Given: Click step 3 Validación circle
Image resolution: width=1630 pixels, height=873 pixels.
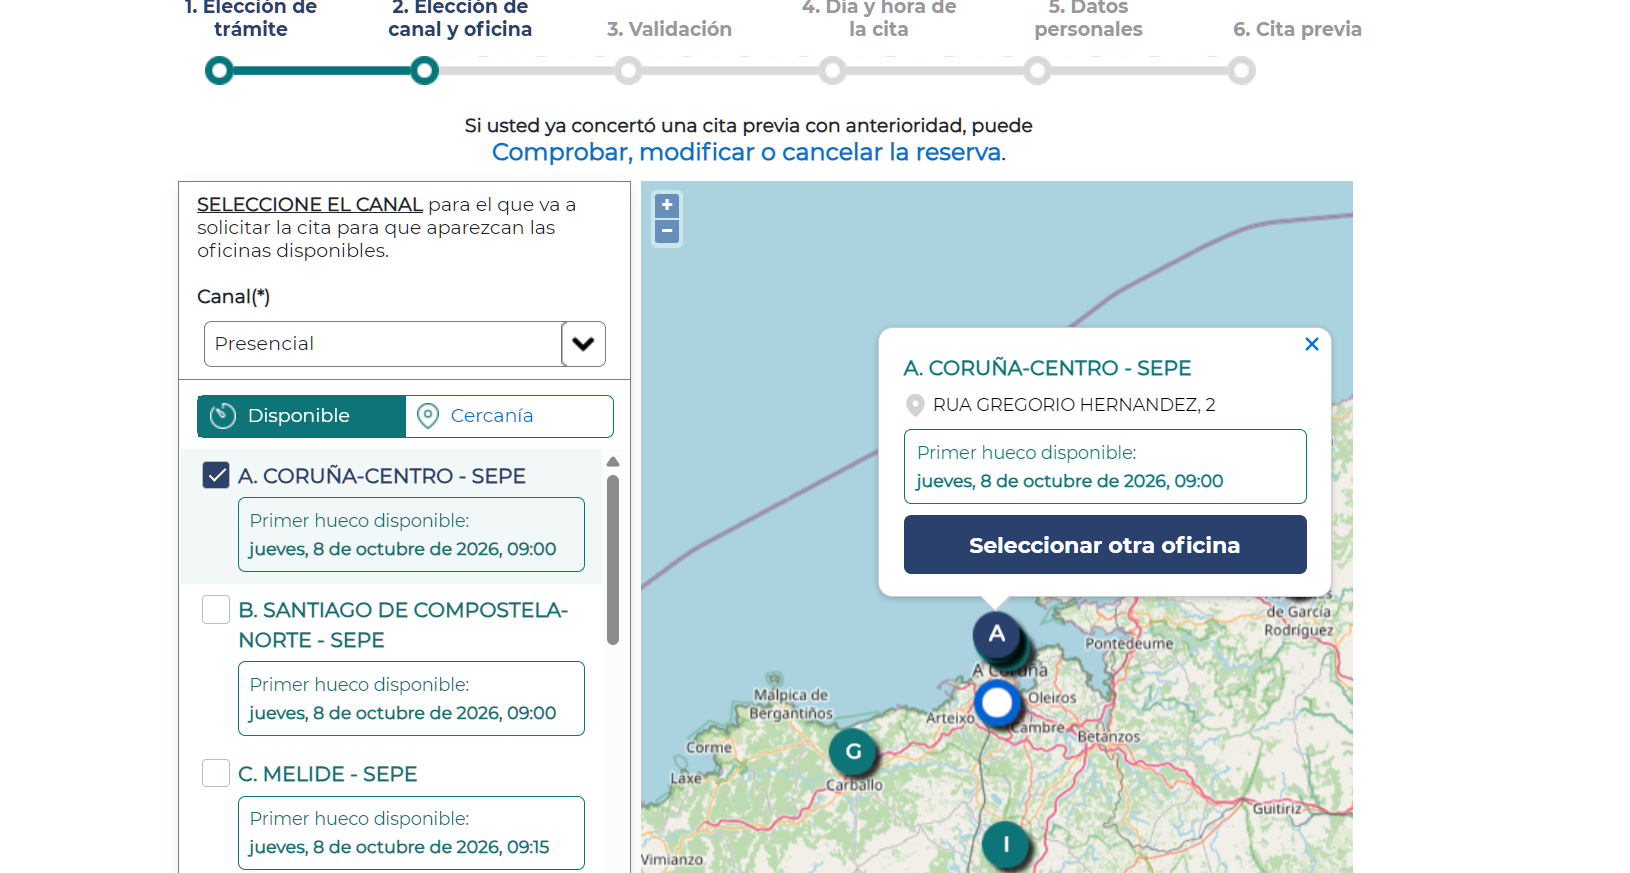Looking at the screenshot, I should point(629,71).
